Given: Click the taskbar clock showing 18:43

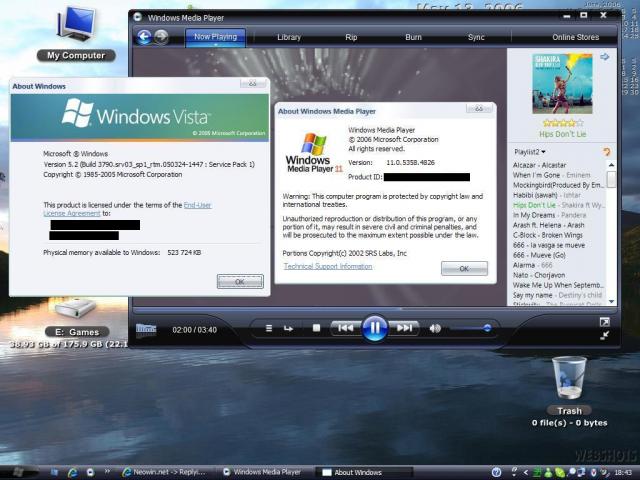Looking at the screenshot, I should tap(623, 472).
